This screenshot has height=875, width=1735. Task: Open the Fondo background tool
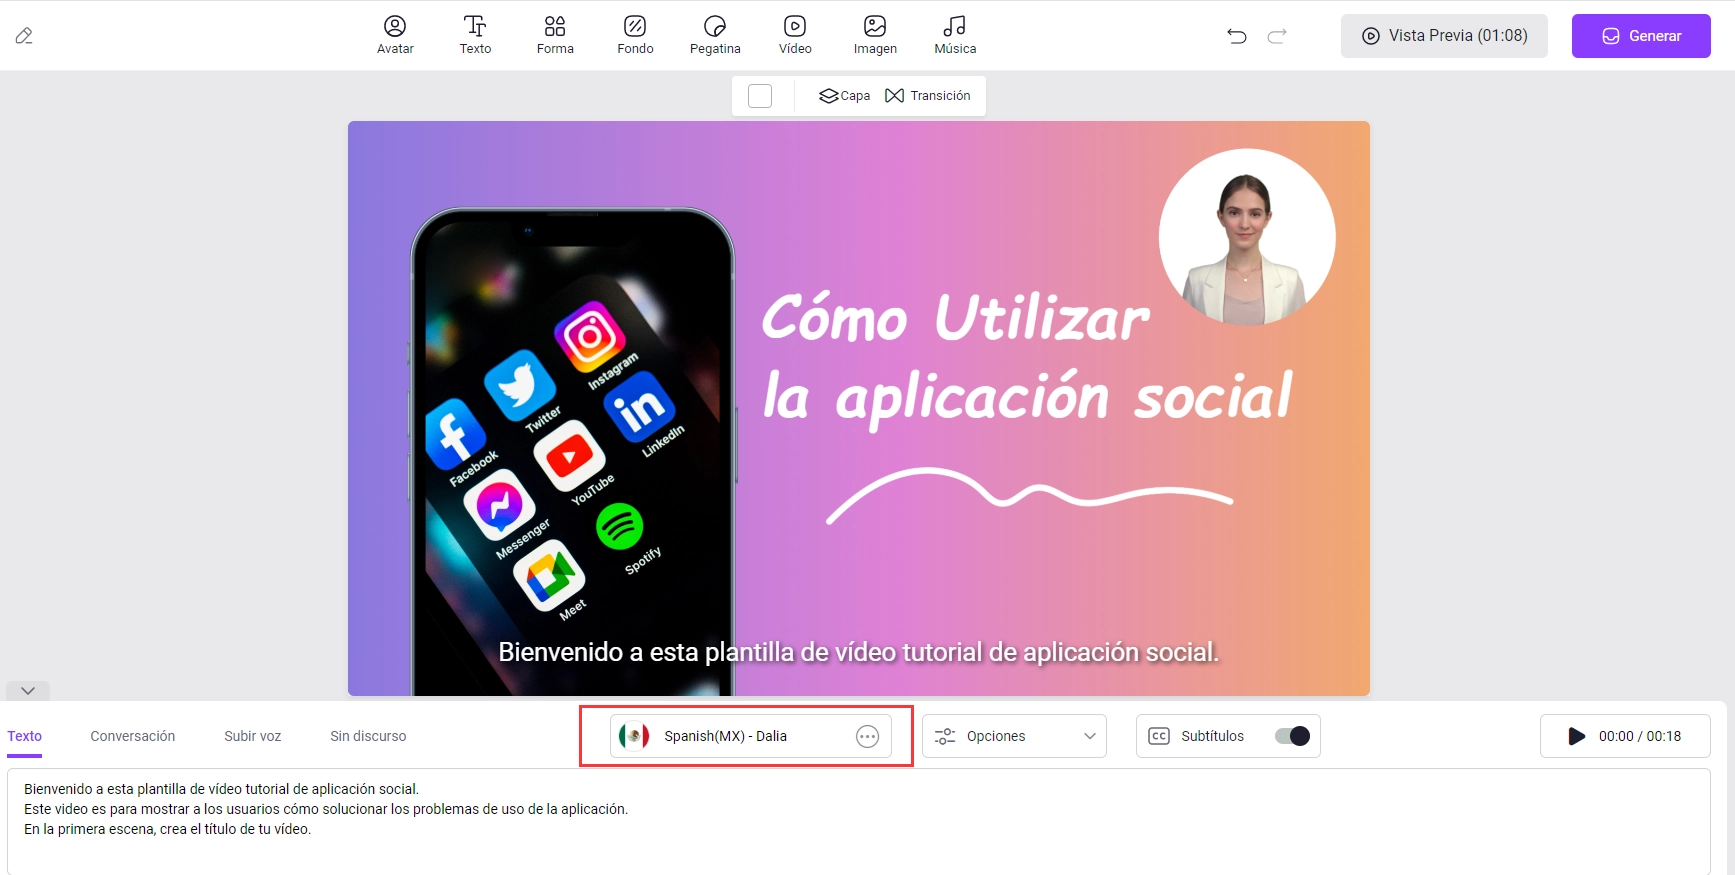coord(635,35)
